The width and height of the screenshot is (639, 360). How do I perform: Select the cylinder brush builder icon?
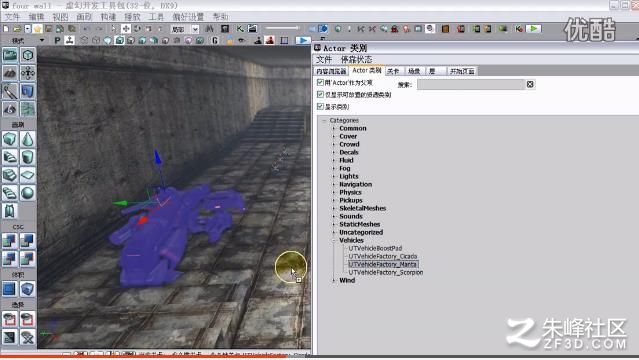pyautogui.click(x=27, y=157)
